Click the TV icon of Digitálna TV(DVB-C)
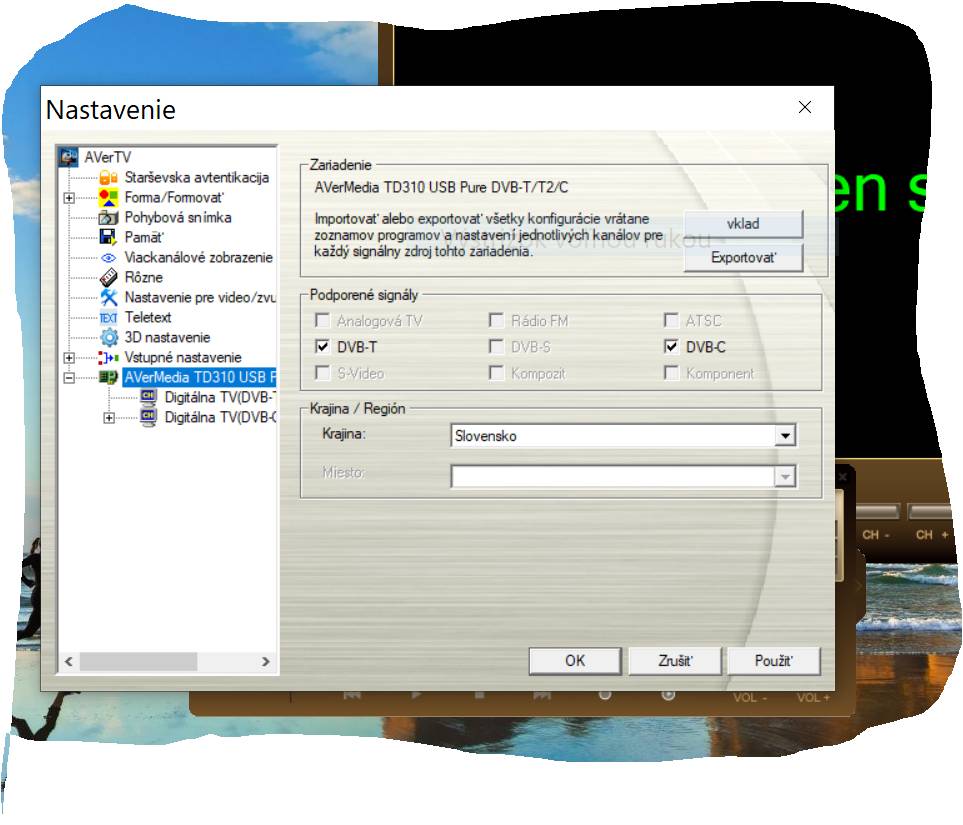This screenshot has width=963, height=825. pos(149,418)
